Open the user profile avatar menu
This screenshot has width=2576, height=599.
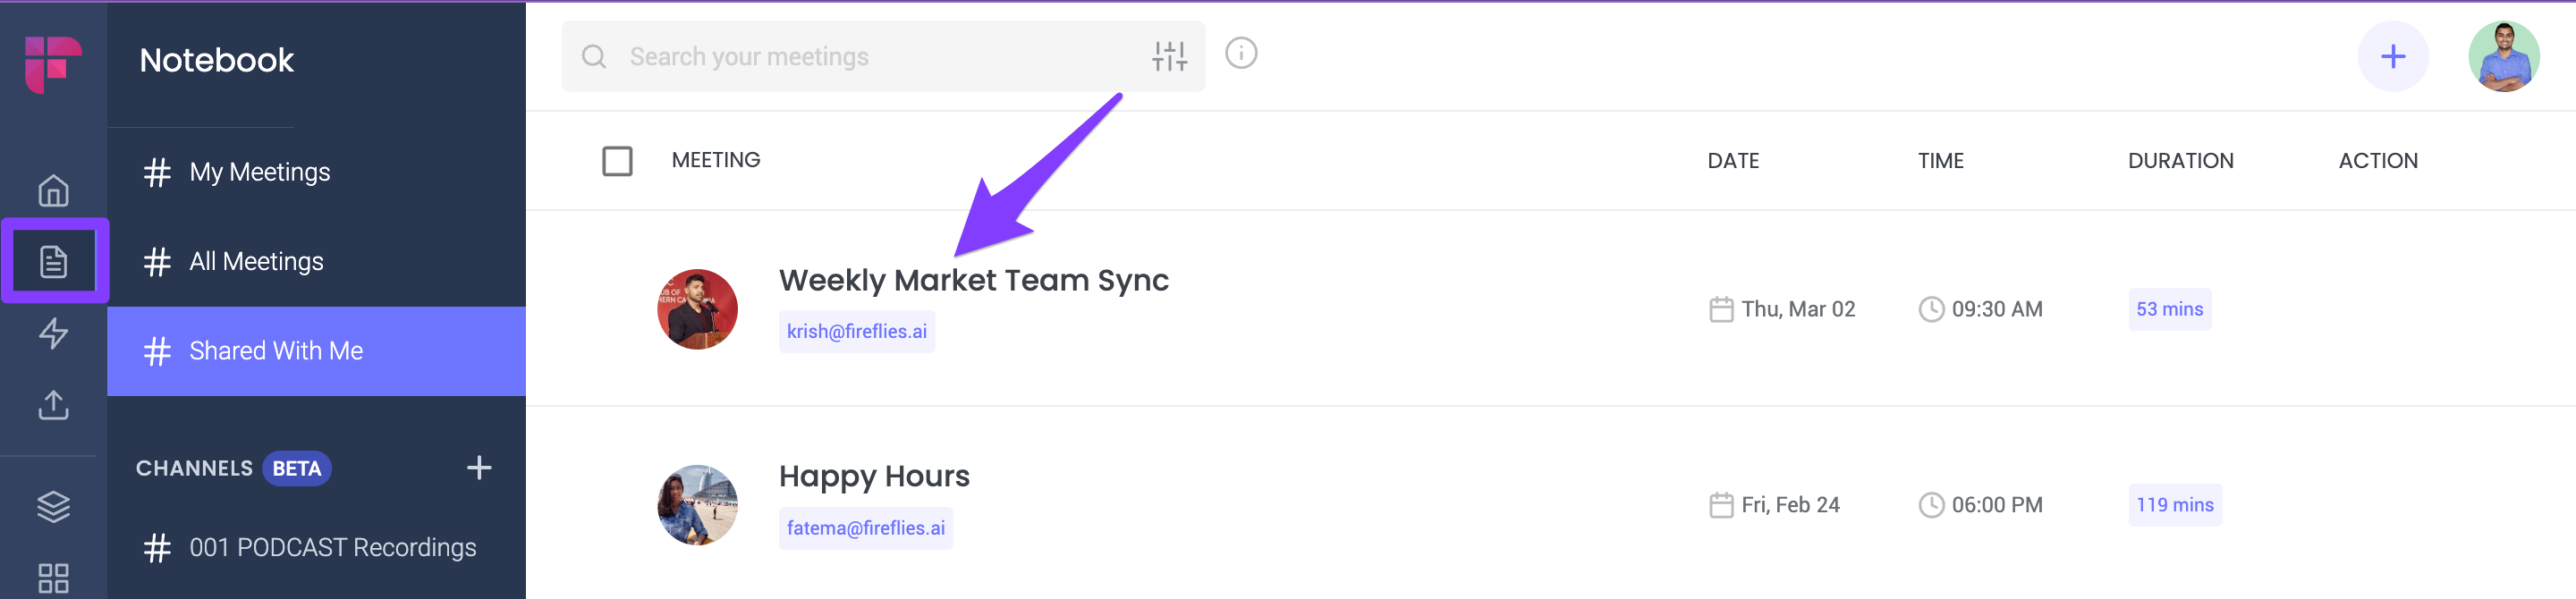click(x=2503, y=57)
